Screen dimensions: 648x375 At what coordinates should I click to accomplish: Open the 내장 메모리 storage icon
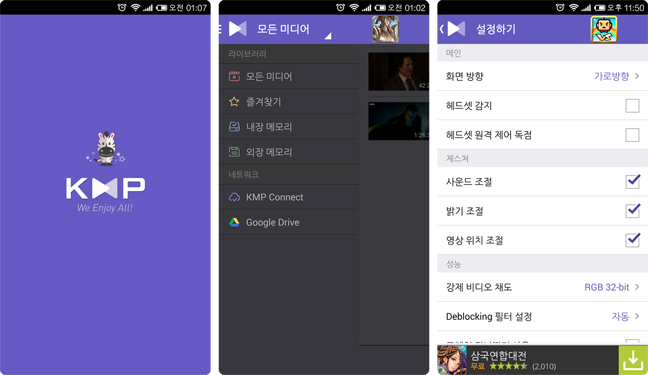[x=234, y=127]
